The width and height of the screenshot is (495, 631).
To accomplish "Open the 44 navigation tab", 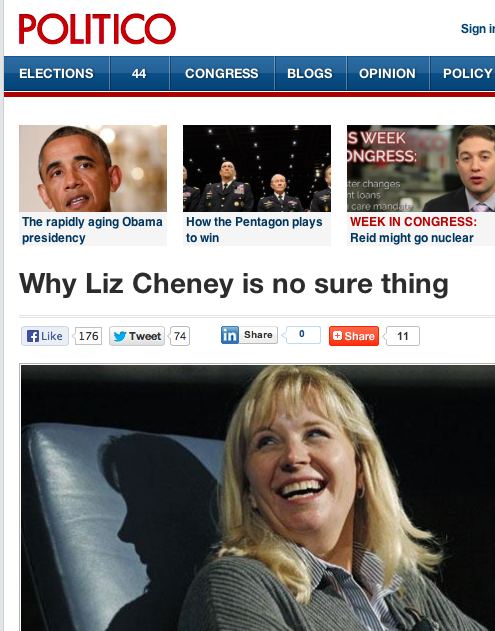I will pyautogui.click(x=139, y=74).
